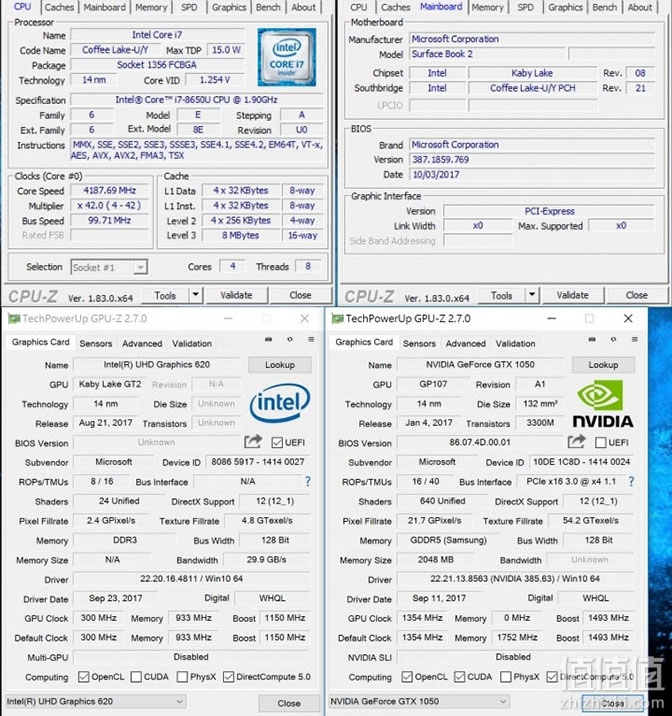672x716 pixels.
Task: Click the screenshot camera icon in the NVIDIA GPU-Z window
Action: coord(592,339)
